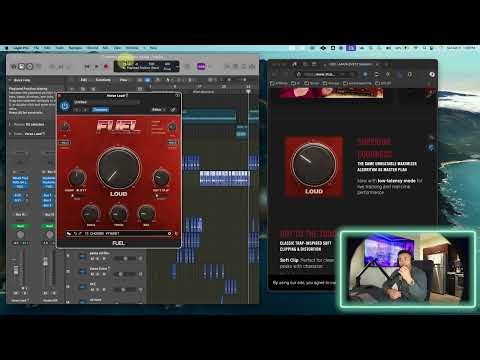Click the small top-right knob in Fuel

172,127
